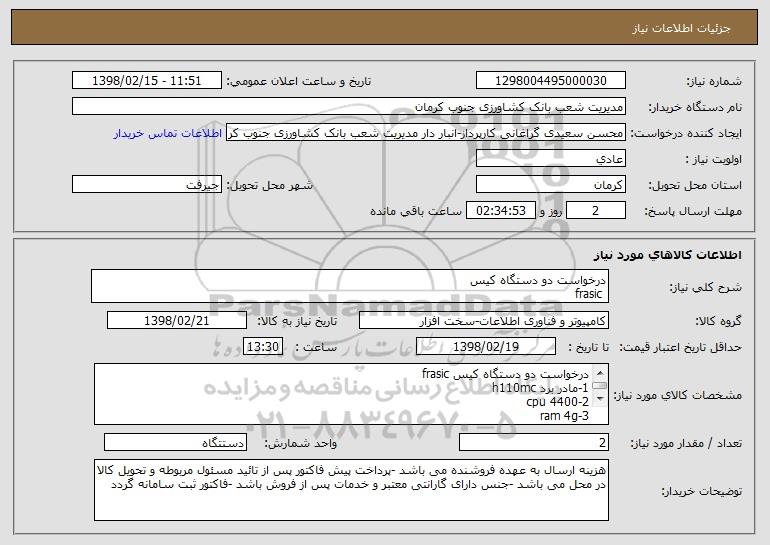770x545 pixels.
Task: Click the price validity date 1398/02/19
Action: pos(486,347)
